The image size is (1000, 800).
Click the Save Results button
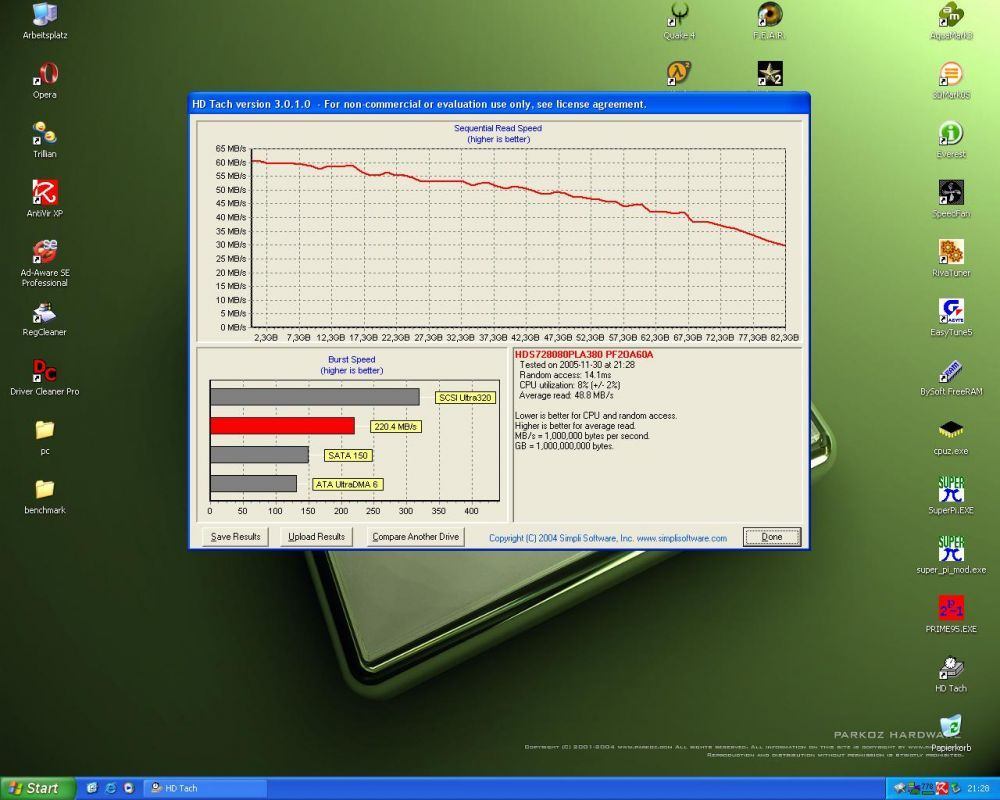click(x=235, y=537)
